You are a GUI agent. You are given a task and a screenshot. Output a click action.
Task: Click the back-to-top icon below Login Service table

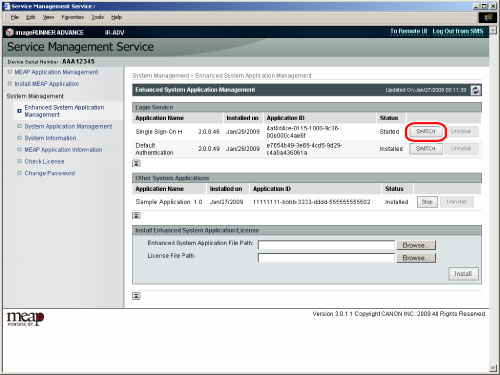point(136,163)
